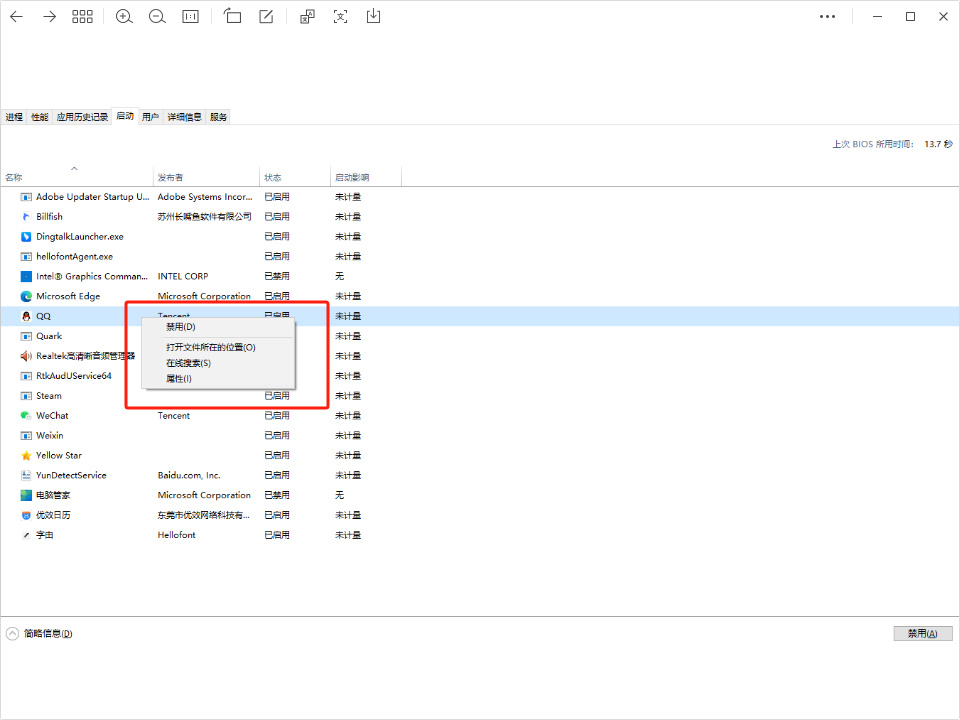Go back with the left arrow icon
Image resolution: width=960 pixels, height=720 pixels.
(x=17, y=17)
